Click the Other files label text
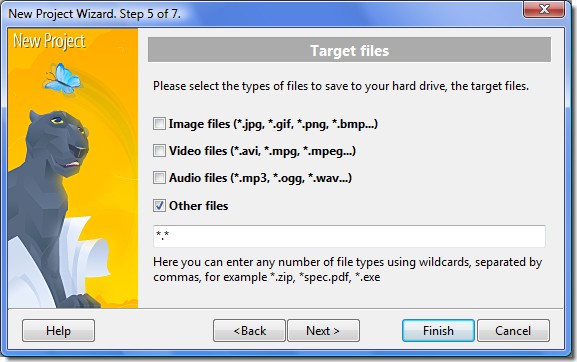This screenshot has width=577, height=362. point(198,206)
